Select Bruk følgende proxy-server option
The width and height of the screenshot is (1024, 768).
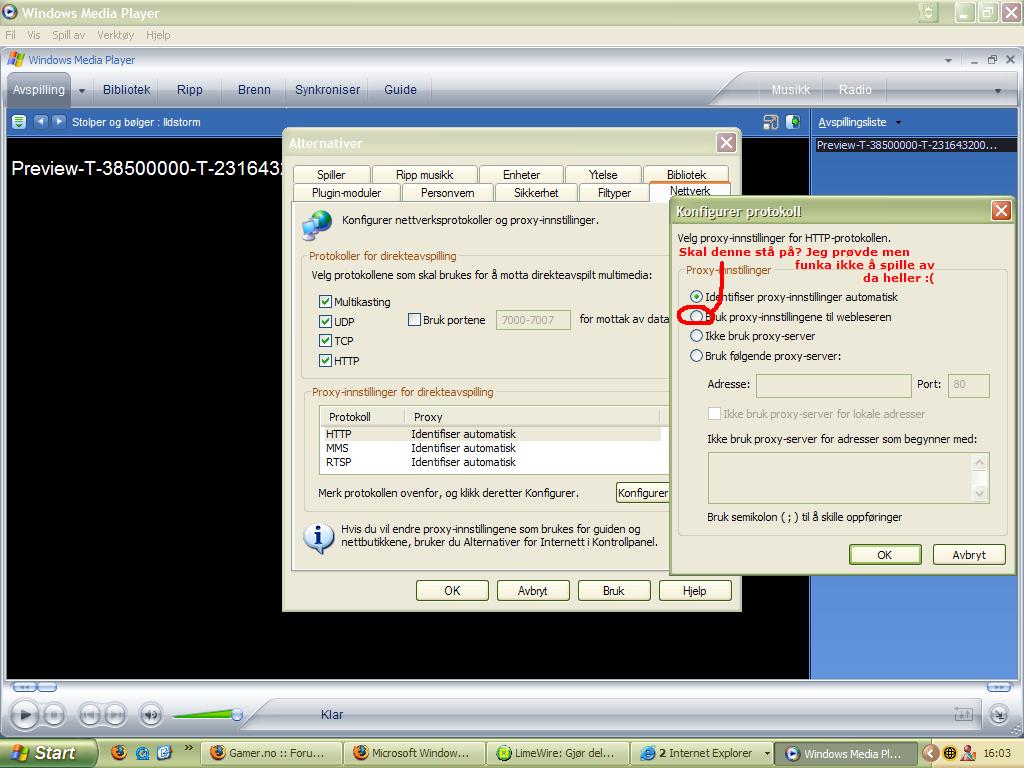click(696, 355)
